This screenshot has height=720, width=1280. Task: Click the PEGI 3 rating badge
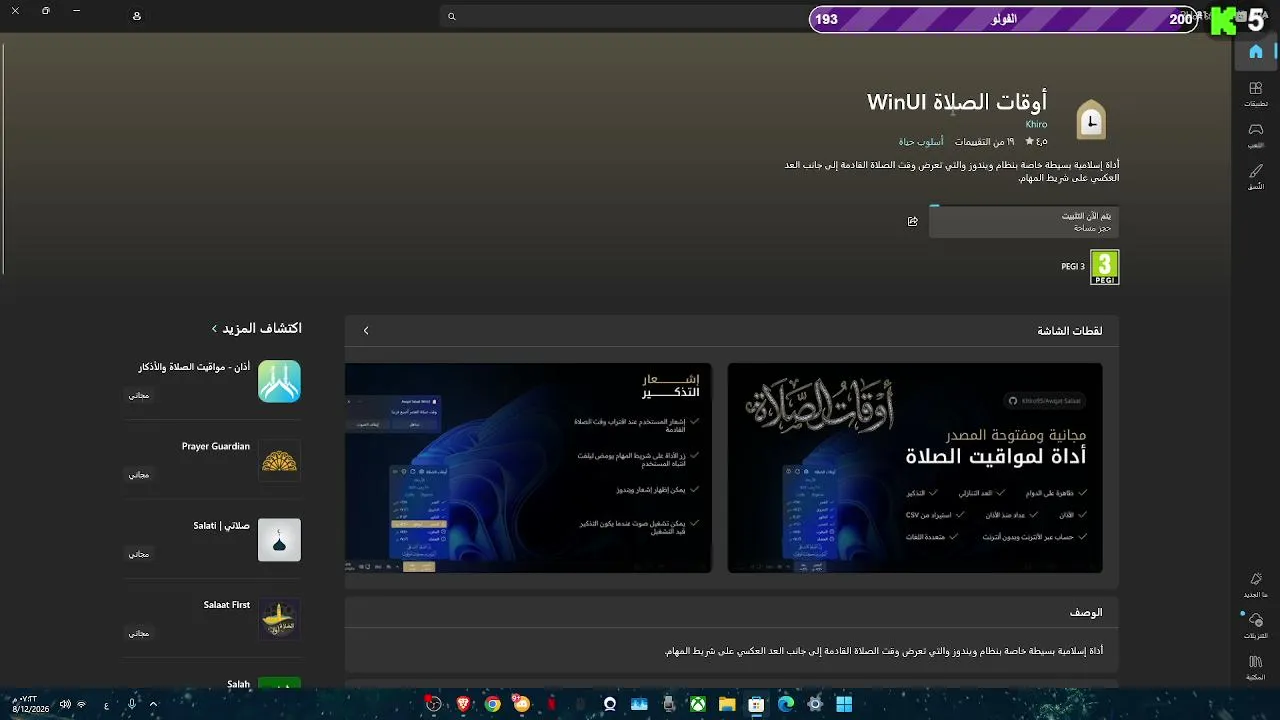click(1104, 267)
